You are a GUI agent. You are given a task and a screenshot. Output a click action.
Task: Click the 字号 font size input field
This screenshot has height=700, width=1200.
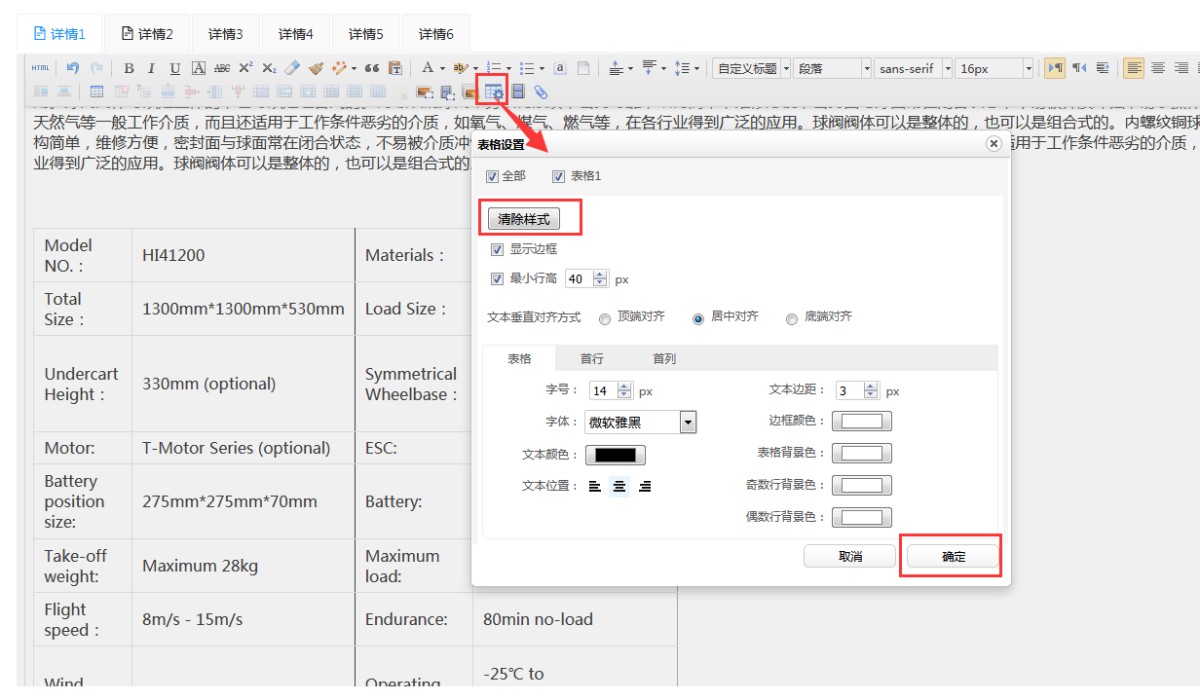coord(603,391)
